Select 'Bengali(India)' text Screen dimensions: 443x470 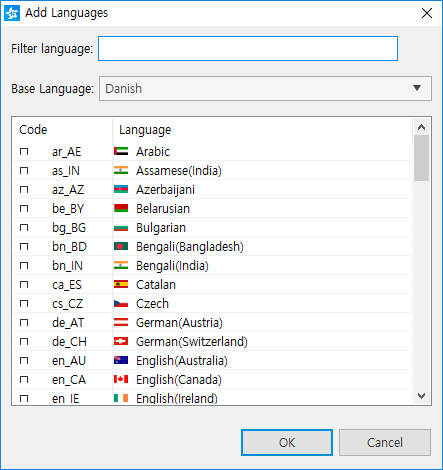172,266
